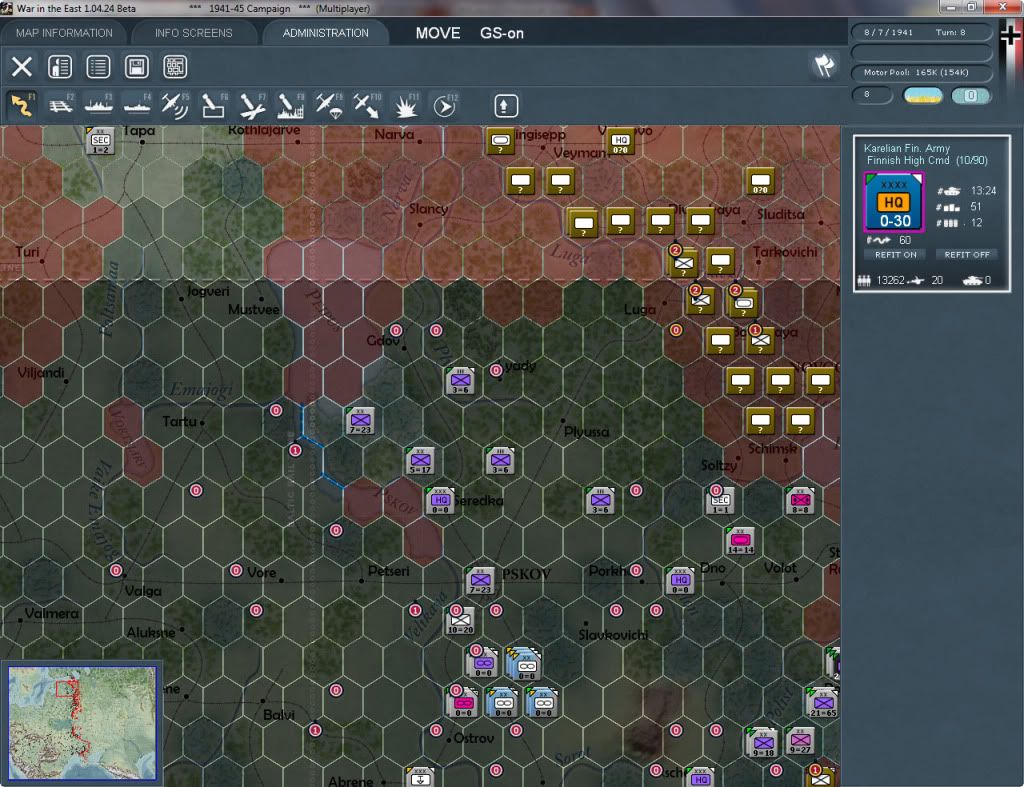
Task: Click the light blue '0' indicator pill
Action: 970,95
